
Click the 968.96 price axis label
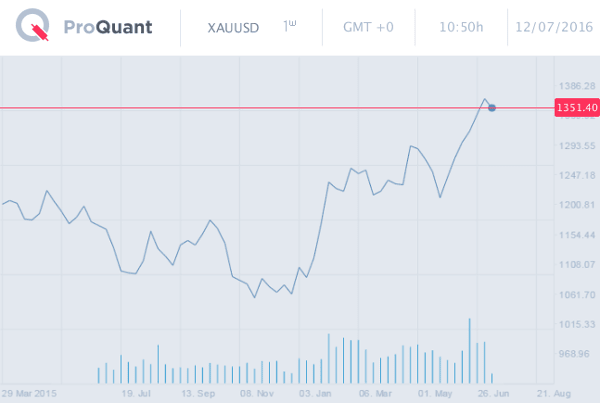point(576,354)
